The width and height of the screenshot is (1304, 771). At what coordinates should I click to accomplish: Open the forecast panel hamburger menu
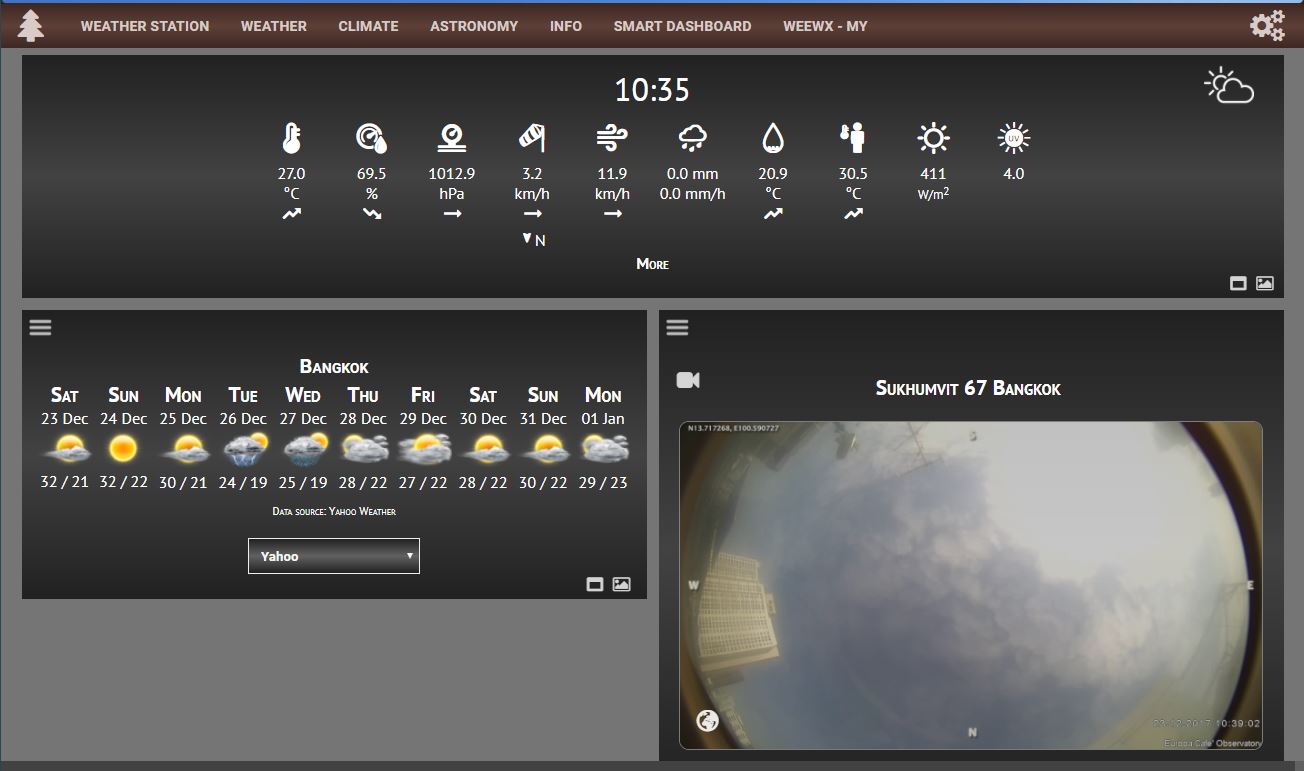point(40,327)
